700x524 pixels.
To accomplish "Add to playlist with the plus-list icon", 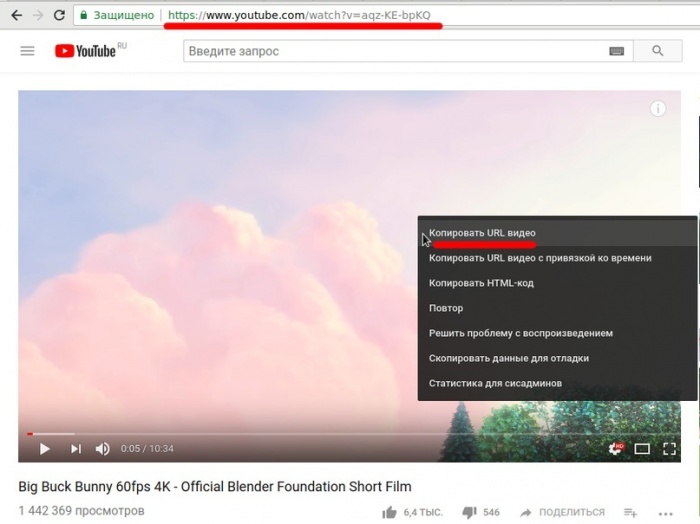I will tap(630, 513).
